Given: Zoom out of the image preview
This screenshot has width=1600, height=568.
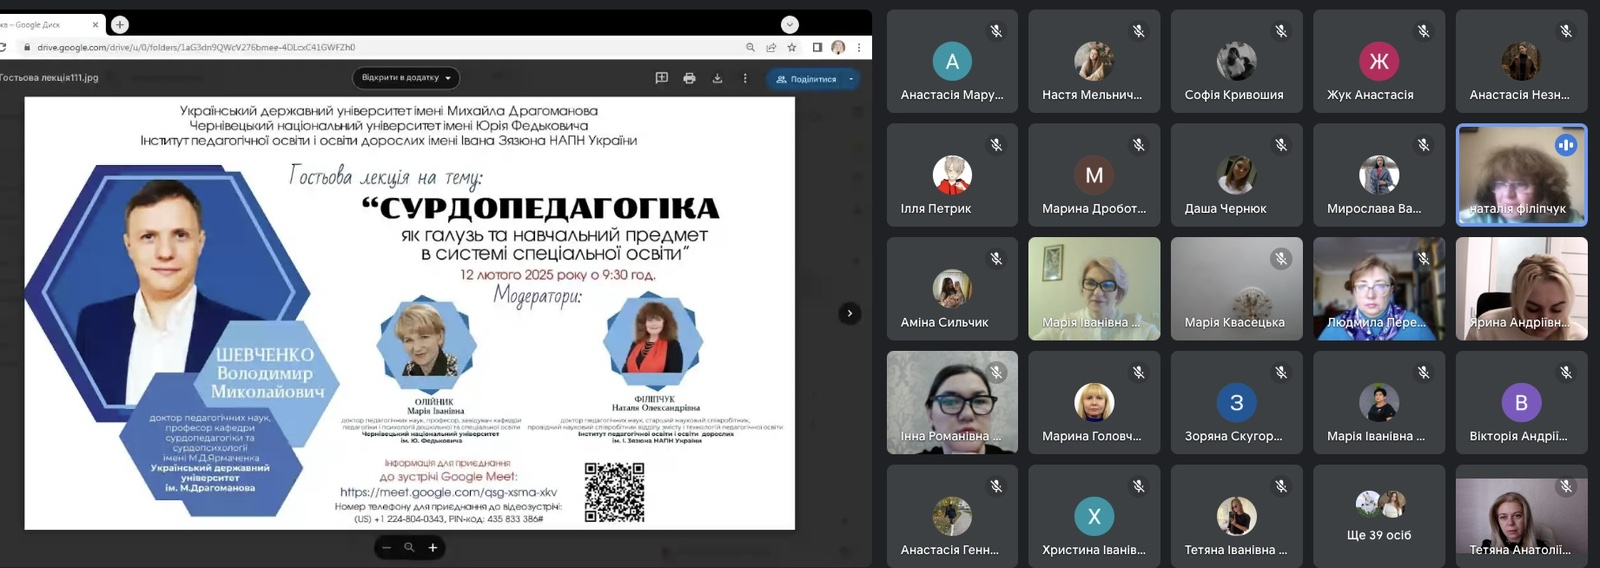Looking at the screenshot, I should [387, 547].
